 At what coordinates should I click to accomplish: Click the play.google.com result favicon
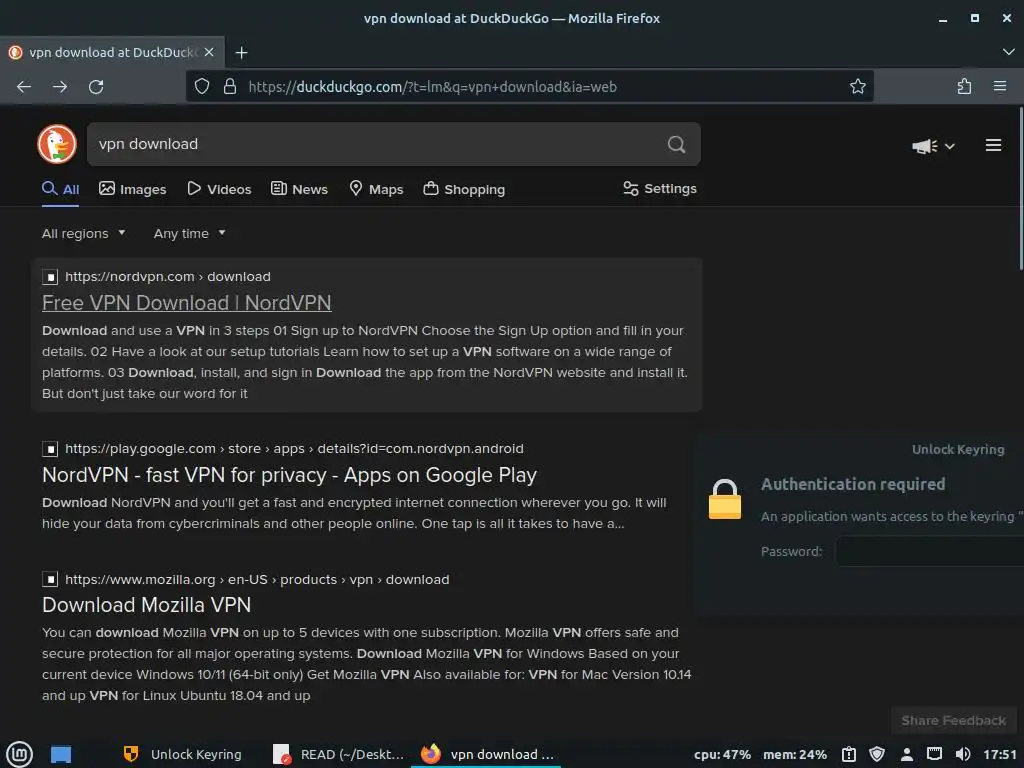[x=50, y=449]
